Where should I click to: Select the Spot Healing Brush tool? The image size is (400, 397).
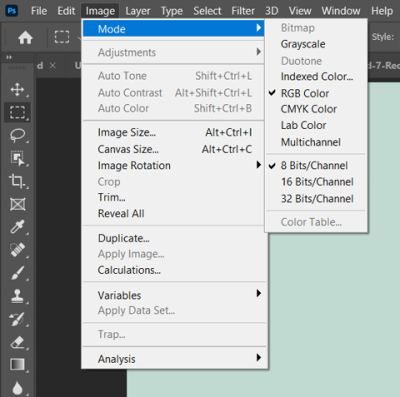point(17,250)
